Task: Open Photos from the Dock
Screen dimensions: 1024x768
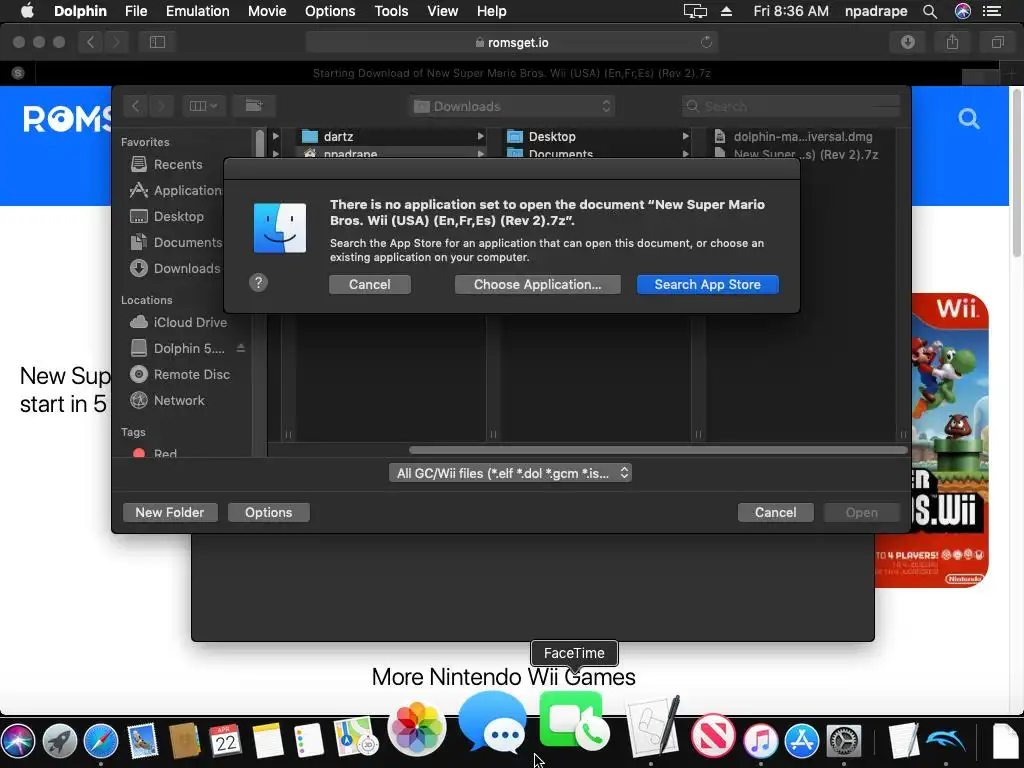Action: 417,728
